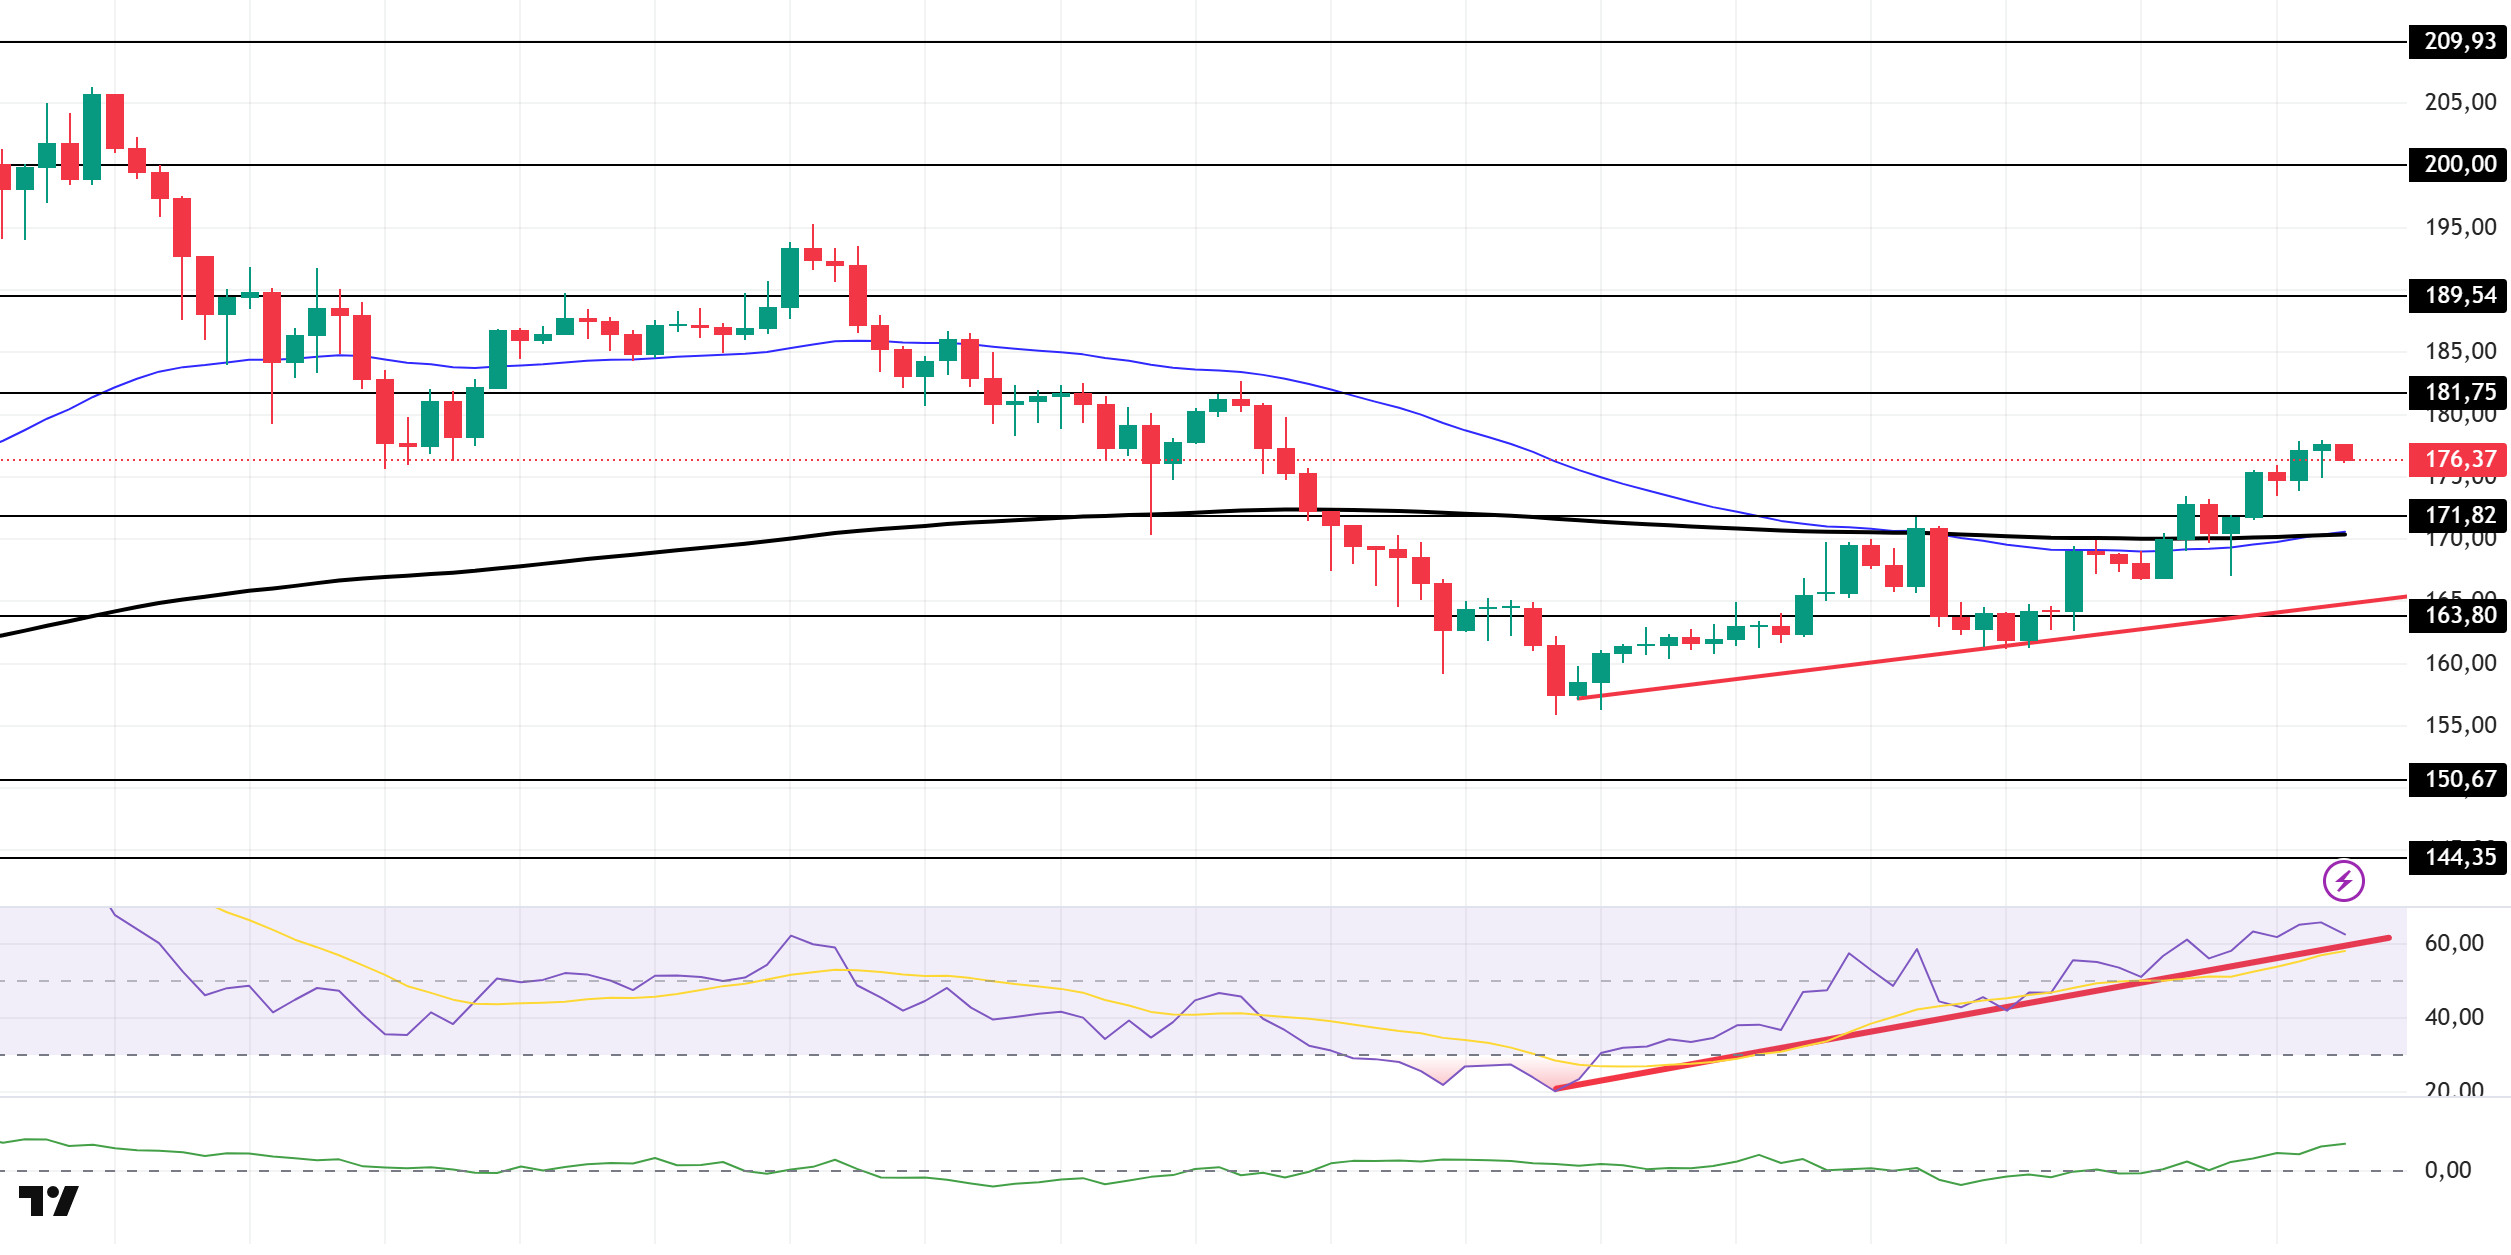
Task: Click the red 176,37 current price label
Action: click(2458, 459)
